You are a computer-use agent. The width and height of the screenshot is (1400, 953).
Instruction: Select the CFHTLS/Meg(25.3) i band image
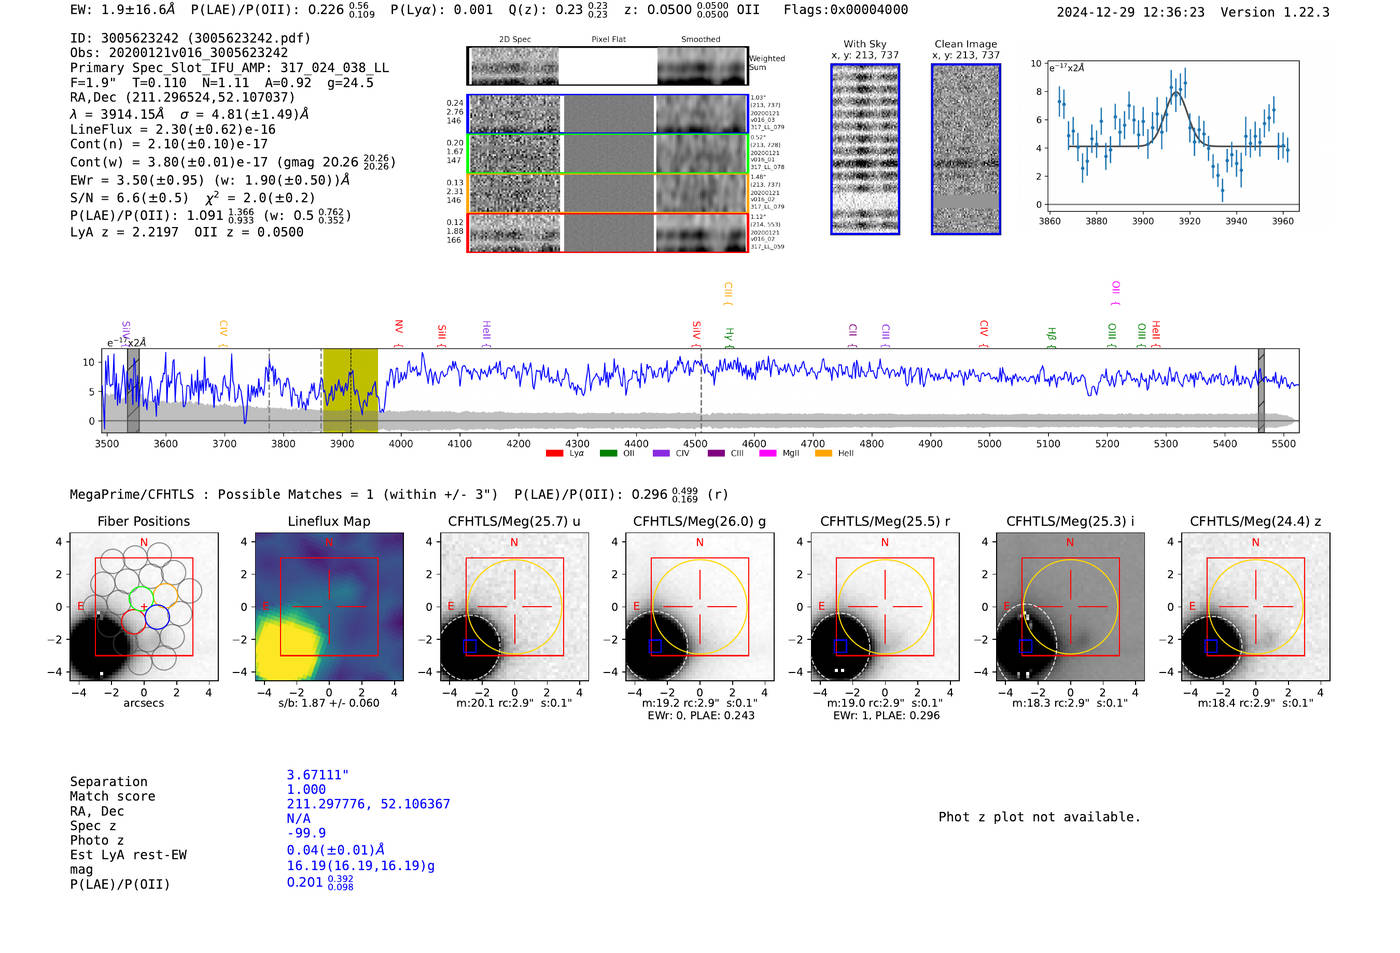click(x=1070, y=607)
